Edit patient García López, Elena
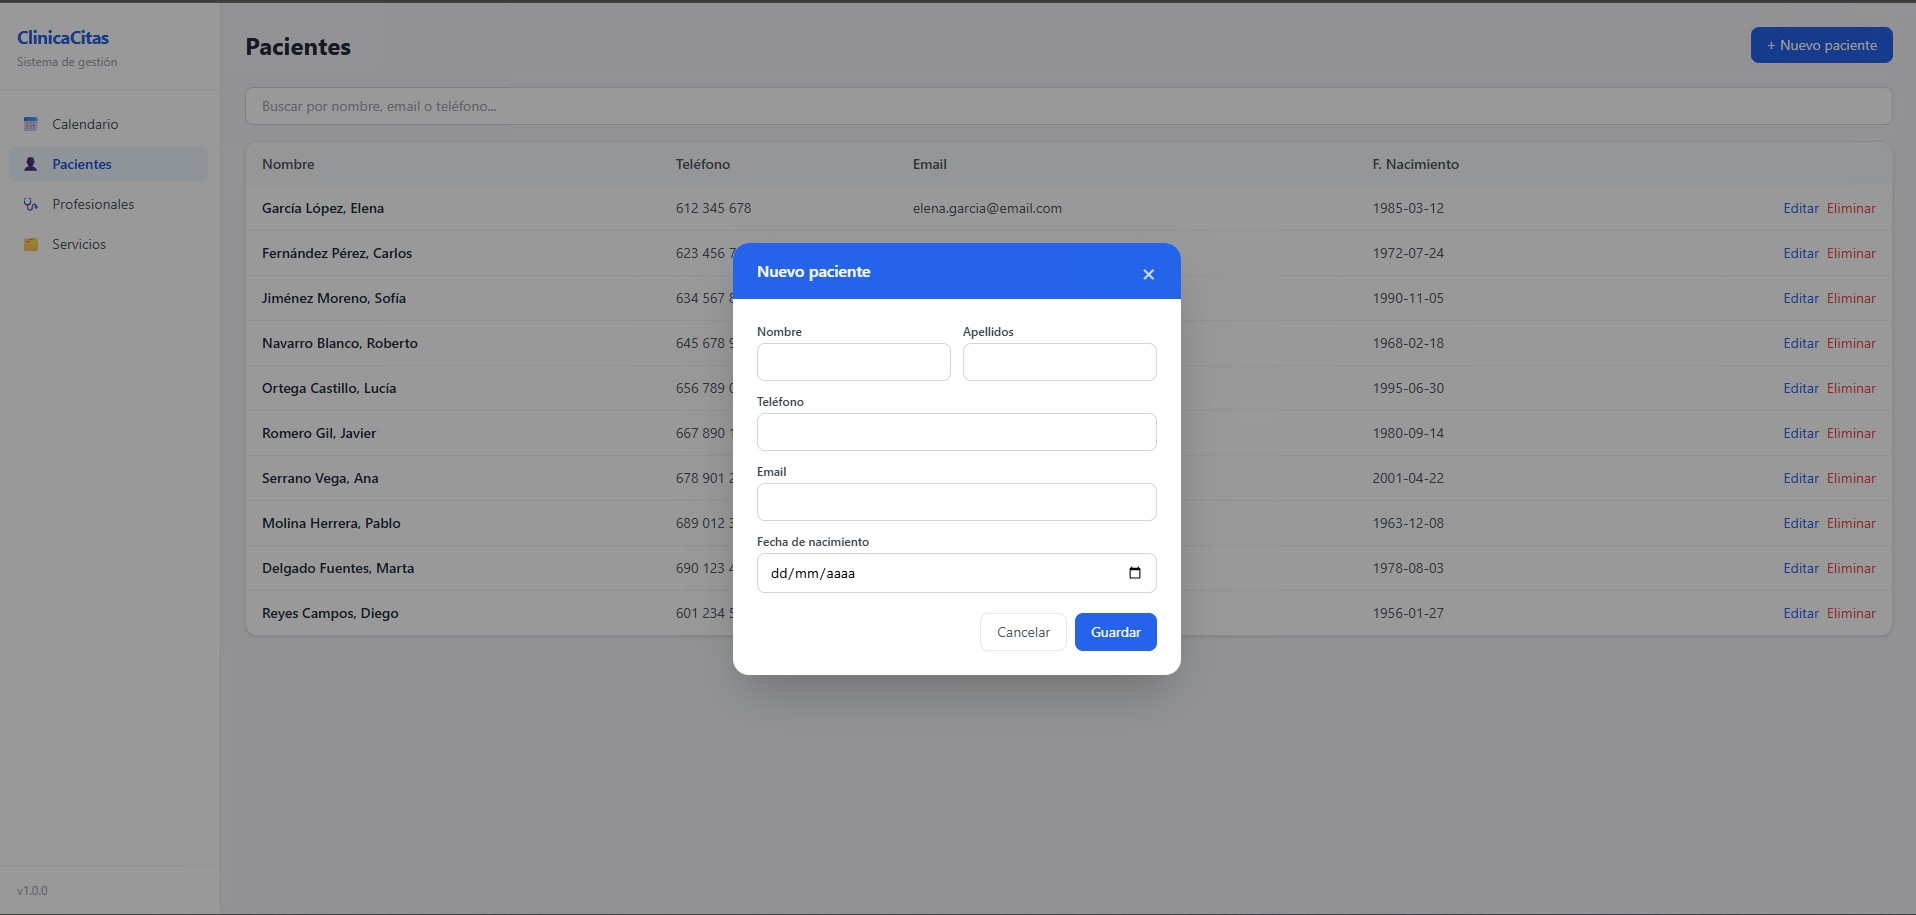Image resolution: width=1916 pixels, height=915 pixels. (1800, 208)
